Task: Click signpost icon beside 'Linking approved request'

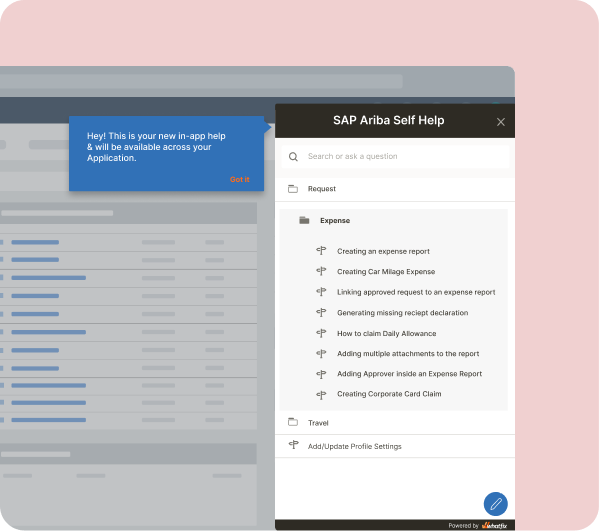Action: click(x=321, y=291)
